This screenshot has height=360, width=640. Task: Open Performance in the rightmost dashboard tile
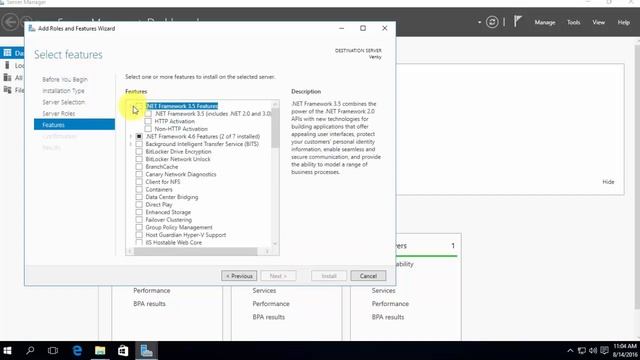click(390, 304)
